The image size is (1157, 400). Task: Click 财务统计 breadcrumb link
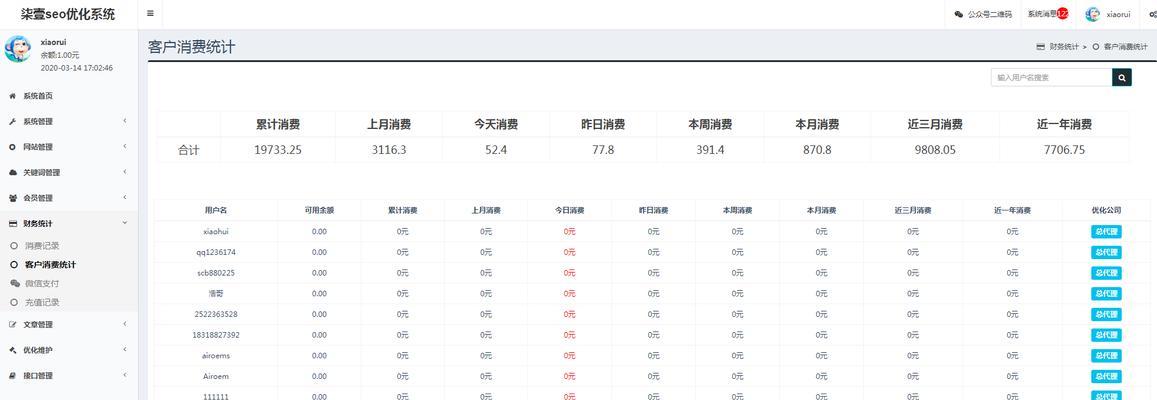[1064, 46]
